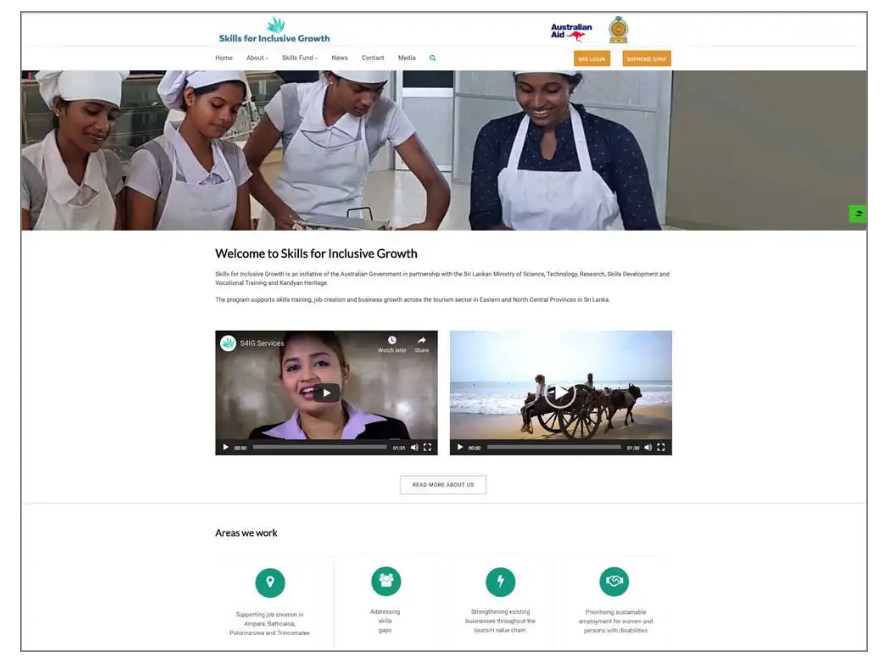Click the search magnifier icon in navigation
This screenshot has width=888, height=662.
click(433, 58)
